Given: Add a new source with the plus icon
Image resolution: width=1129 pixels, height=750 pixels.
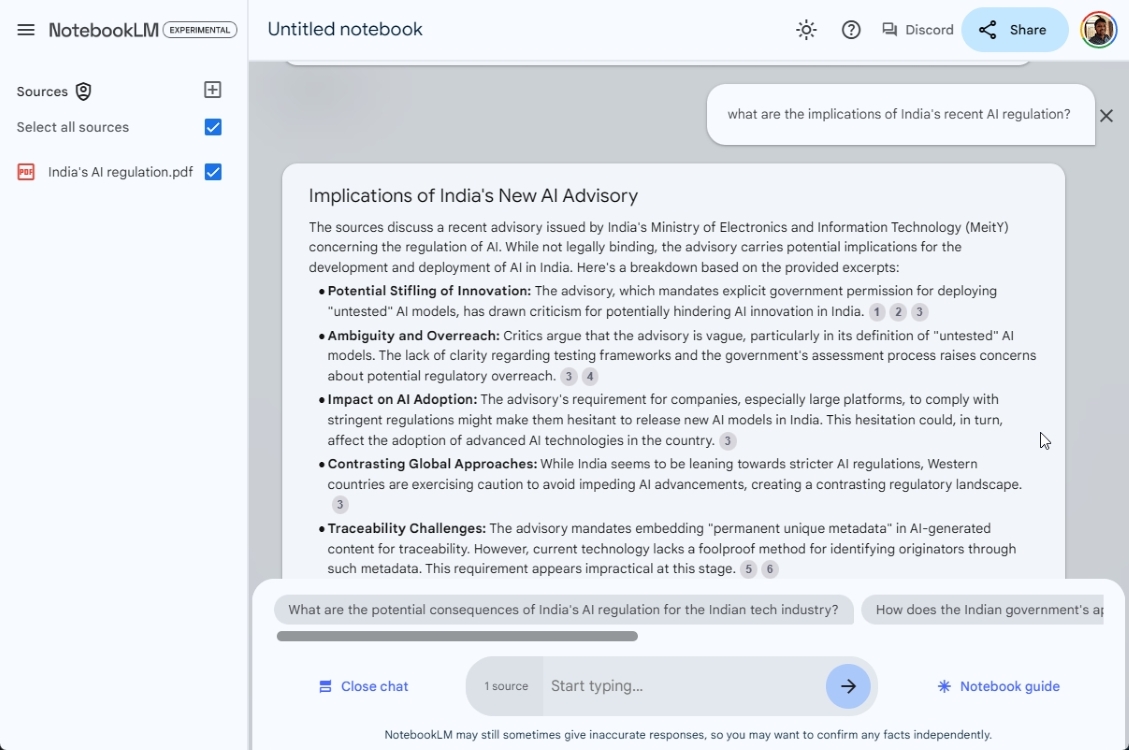Looking at the screenshot, I should pyautogui.click(x=212, y=89).
